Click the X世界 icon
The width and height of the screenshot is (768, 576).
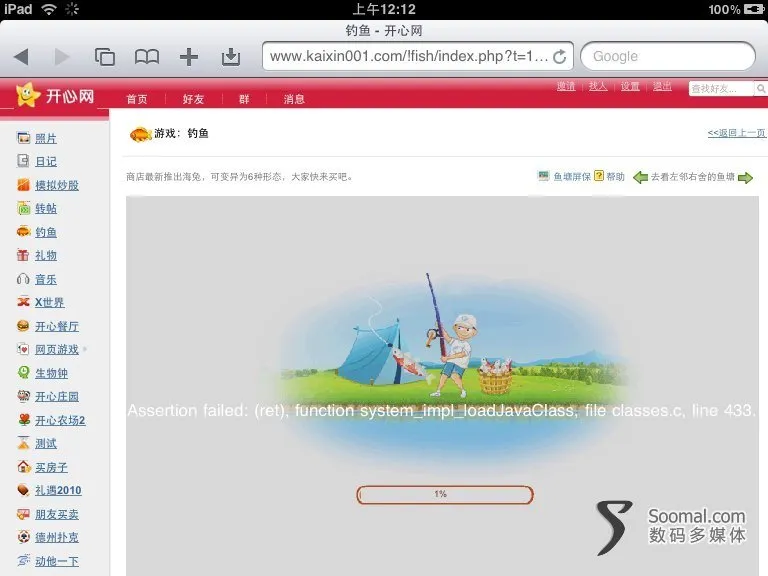[x=23, y=302]
